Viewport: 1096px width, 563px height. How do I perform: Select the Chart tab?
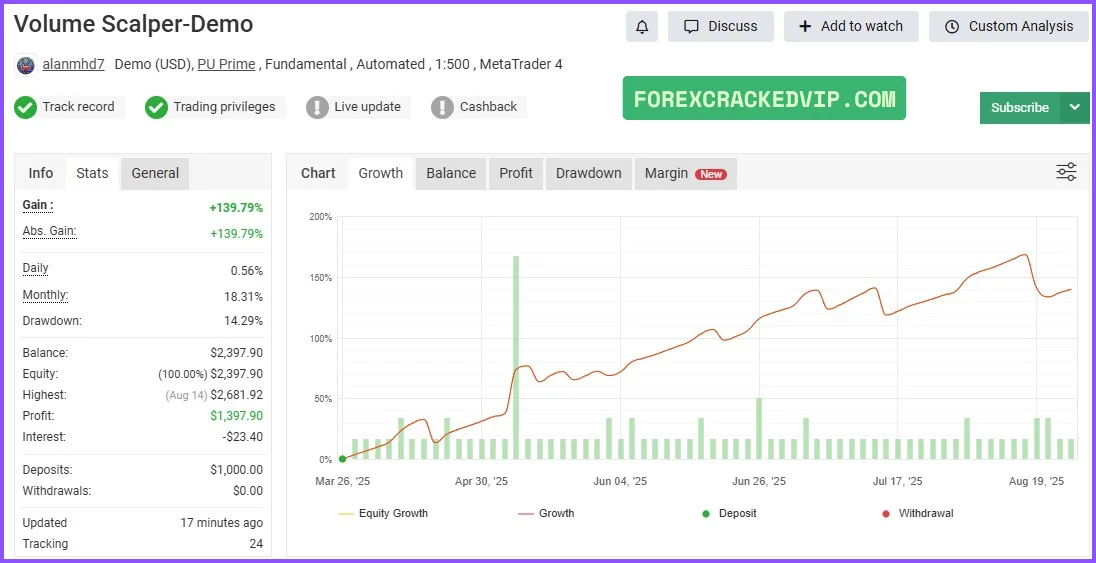(x=318, y=173)
